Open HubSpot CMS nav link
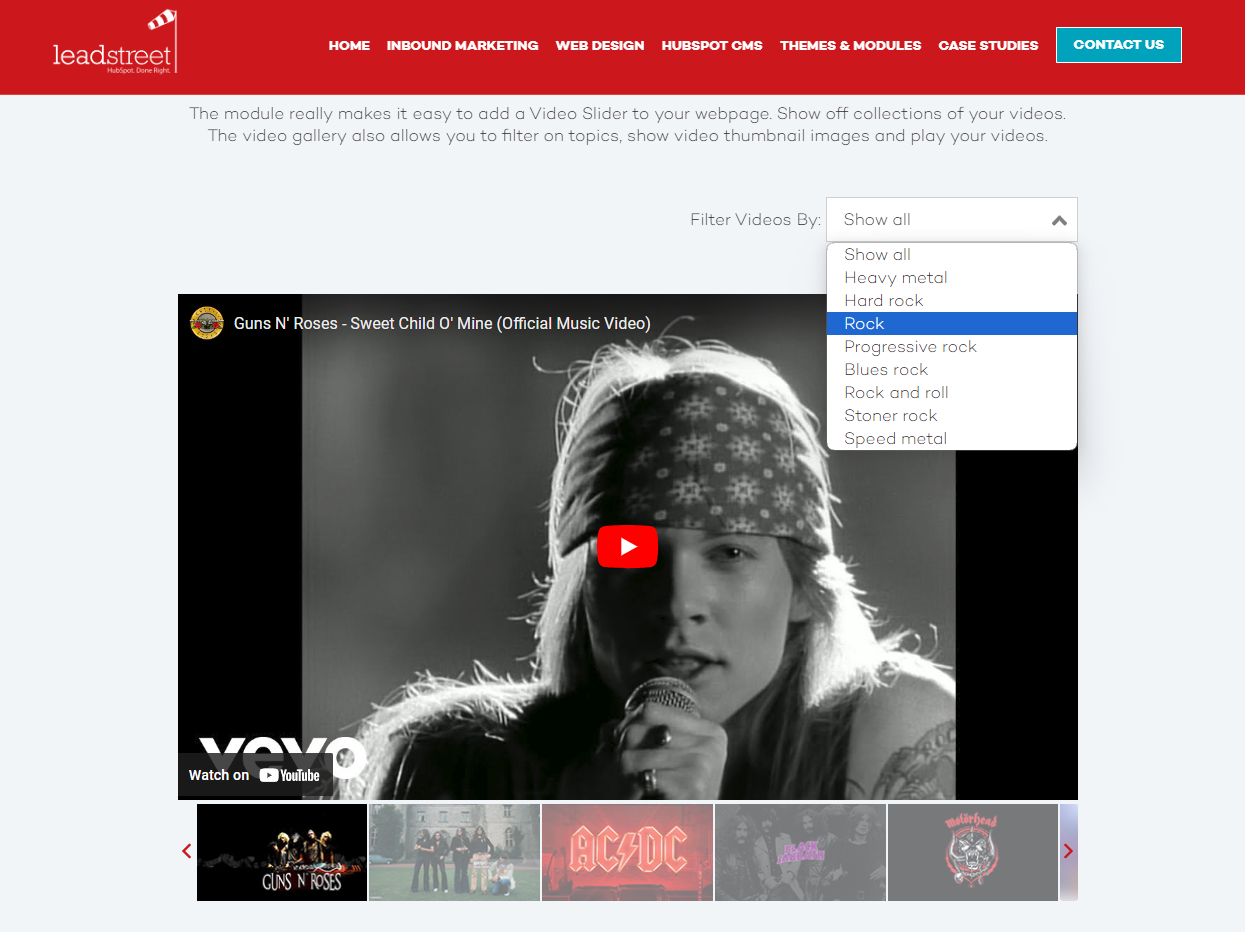 tap(712, 45)
